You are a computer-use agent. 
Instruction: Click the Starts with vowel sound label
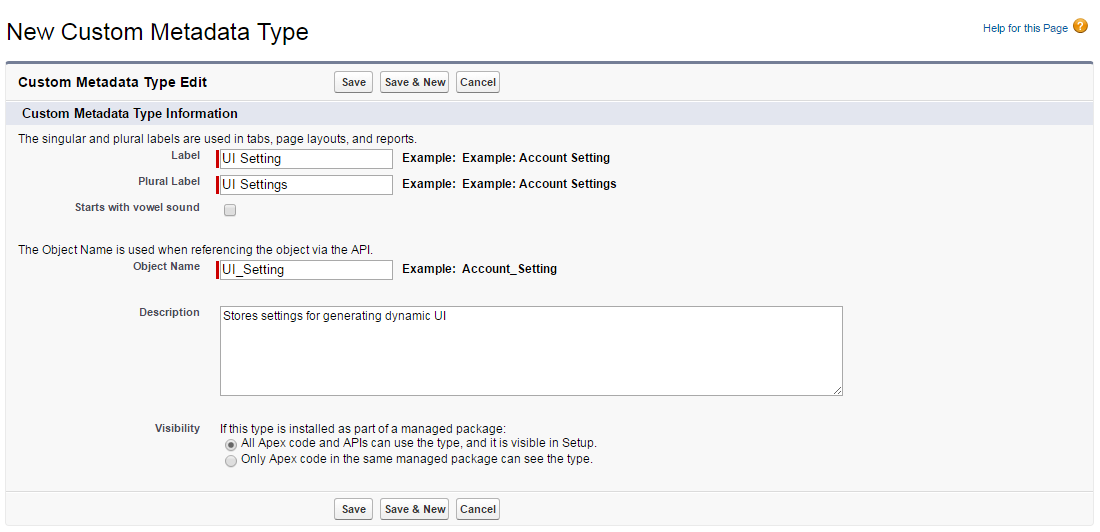tap(137, 208)
